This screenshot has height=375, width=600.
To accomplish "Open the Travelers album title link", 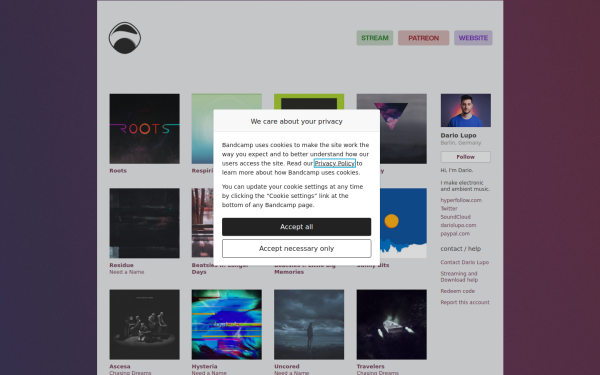I will (370, 366).
